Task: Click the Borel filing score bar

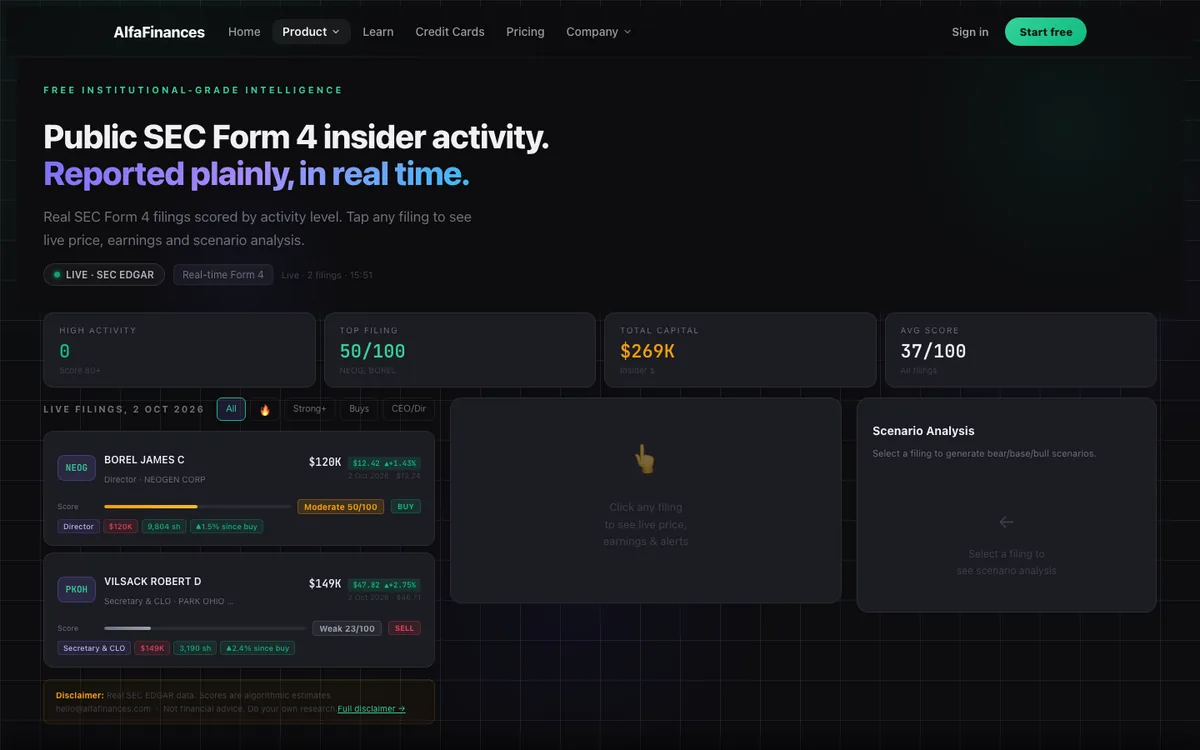Action: coord(197,507)
